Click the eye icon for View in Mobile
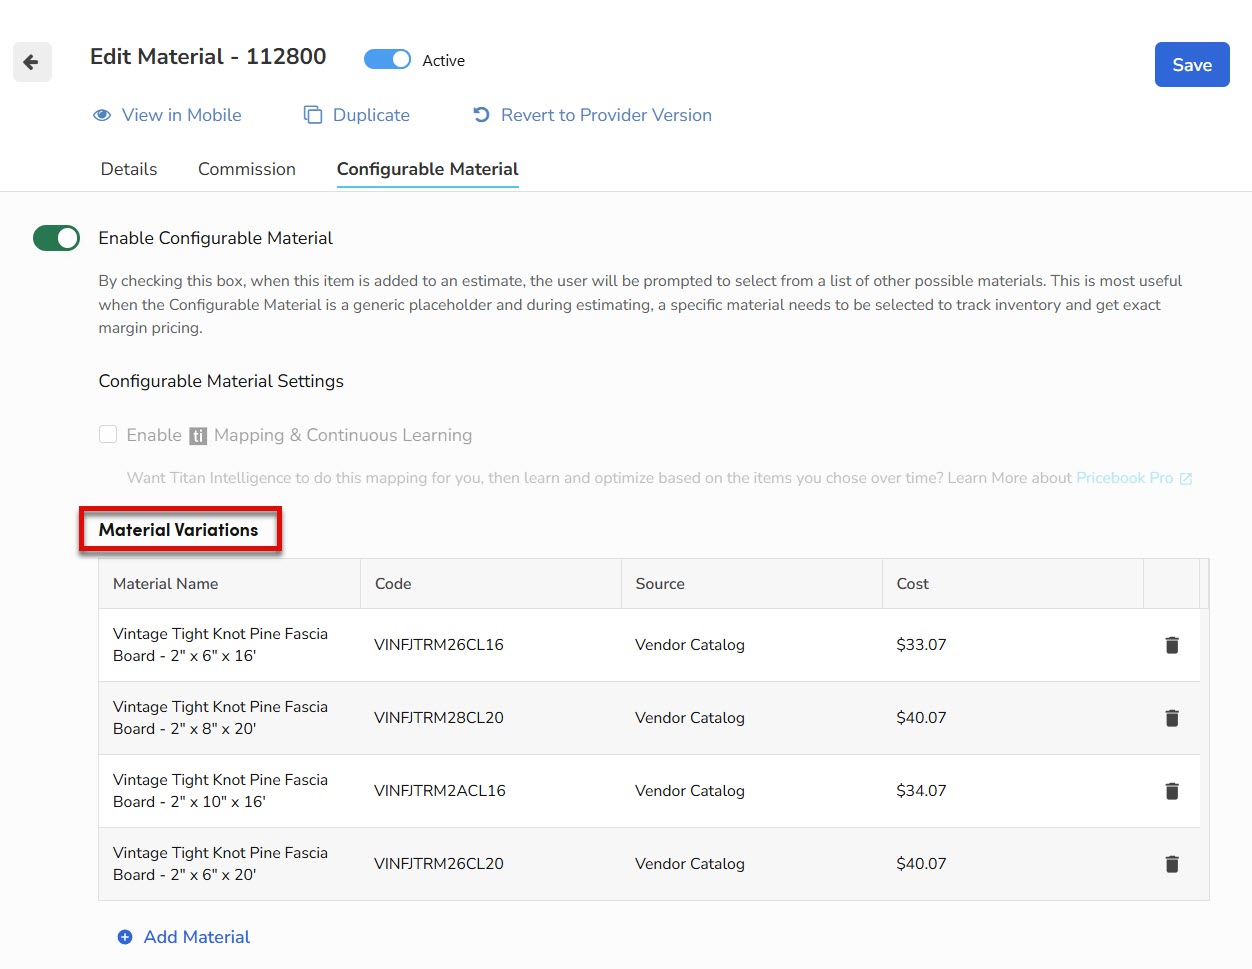 pos(102,115)
